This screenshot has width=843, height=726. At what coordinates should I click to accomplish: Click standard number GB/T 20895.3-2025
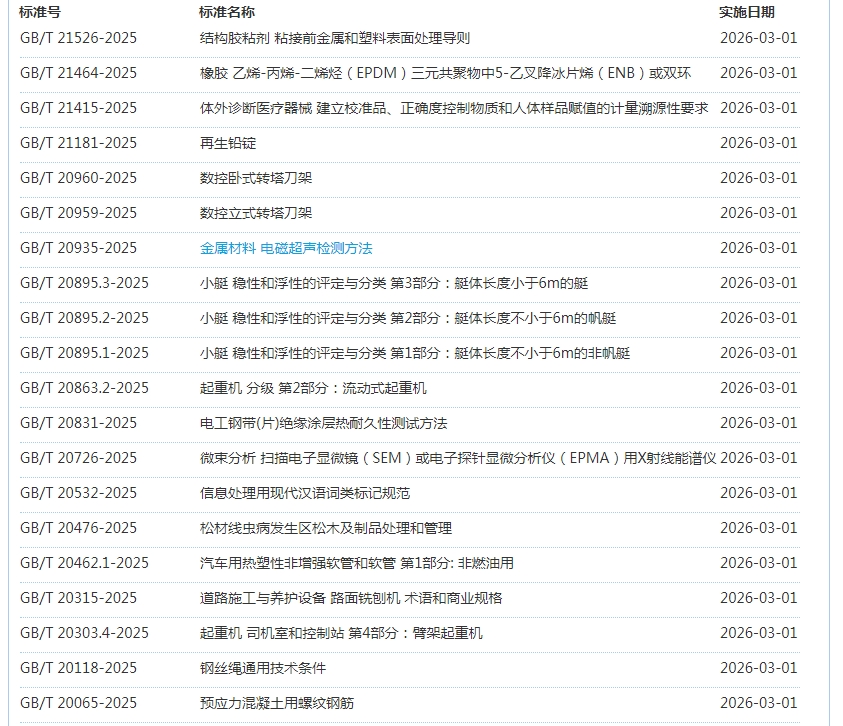[84, 283]
